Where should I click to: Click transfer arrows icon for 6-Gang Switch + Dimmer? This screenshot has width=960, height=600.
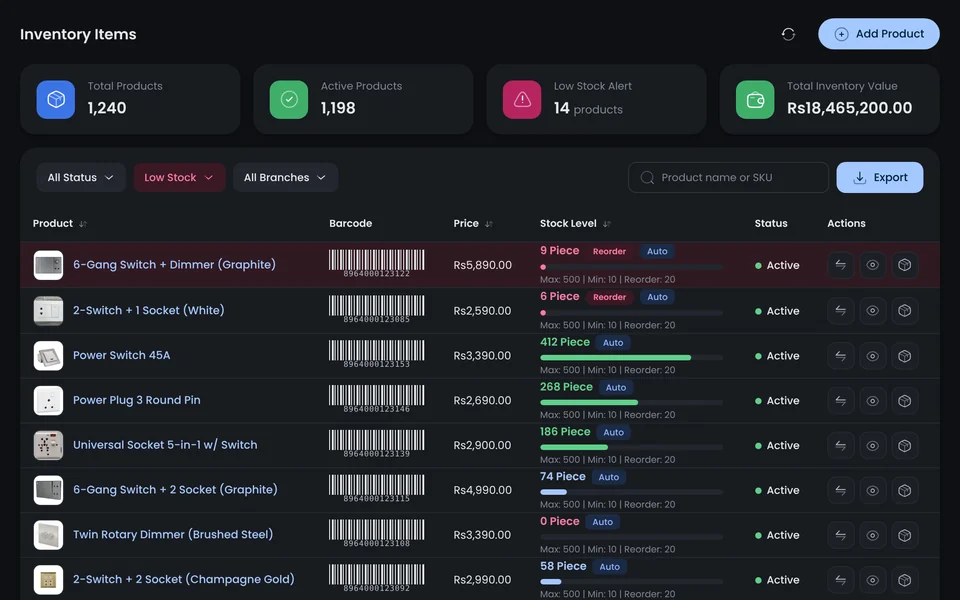[841, 265]
